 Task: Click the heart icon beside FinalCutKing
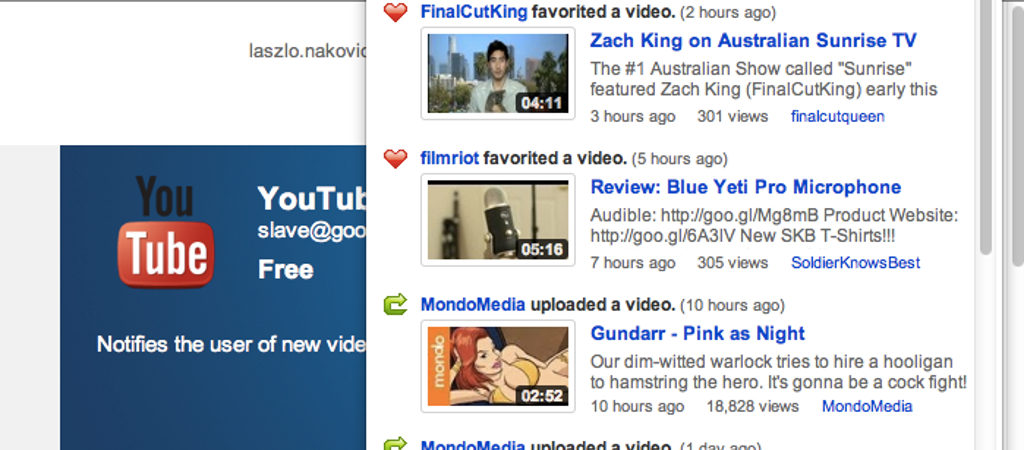[395, 12]
